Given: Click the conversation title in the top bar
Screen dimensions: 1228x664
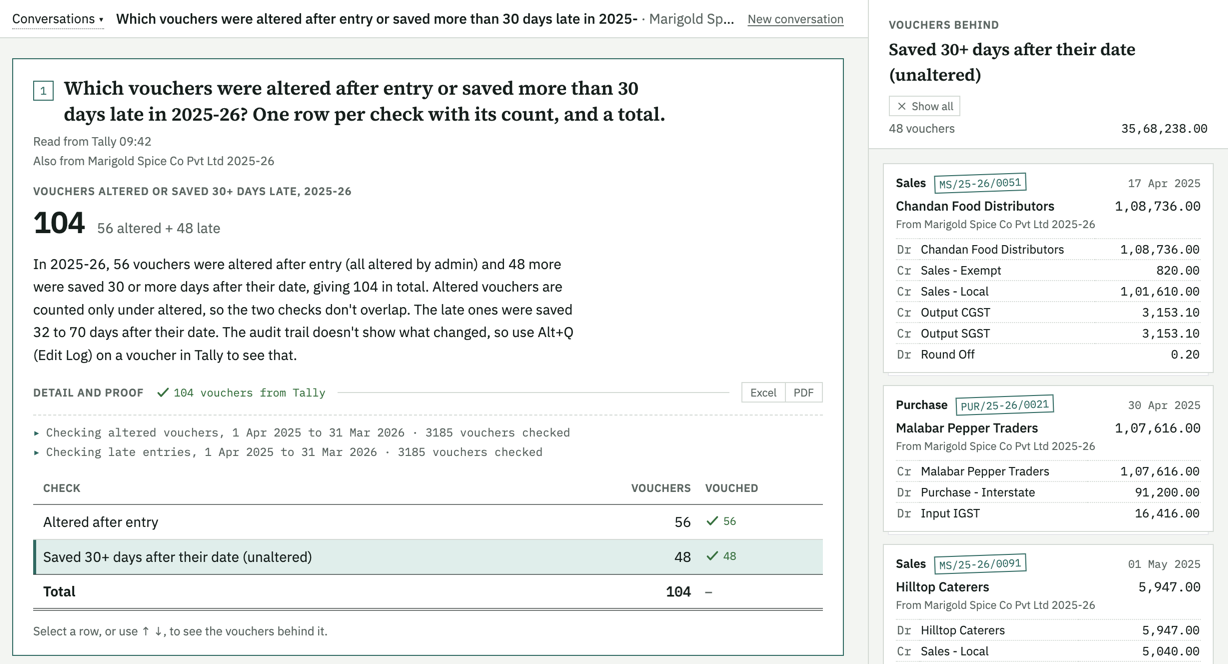Looking at the screenshot, I should pyautogui.click(x=376, y=19).
